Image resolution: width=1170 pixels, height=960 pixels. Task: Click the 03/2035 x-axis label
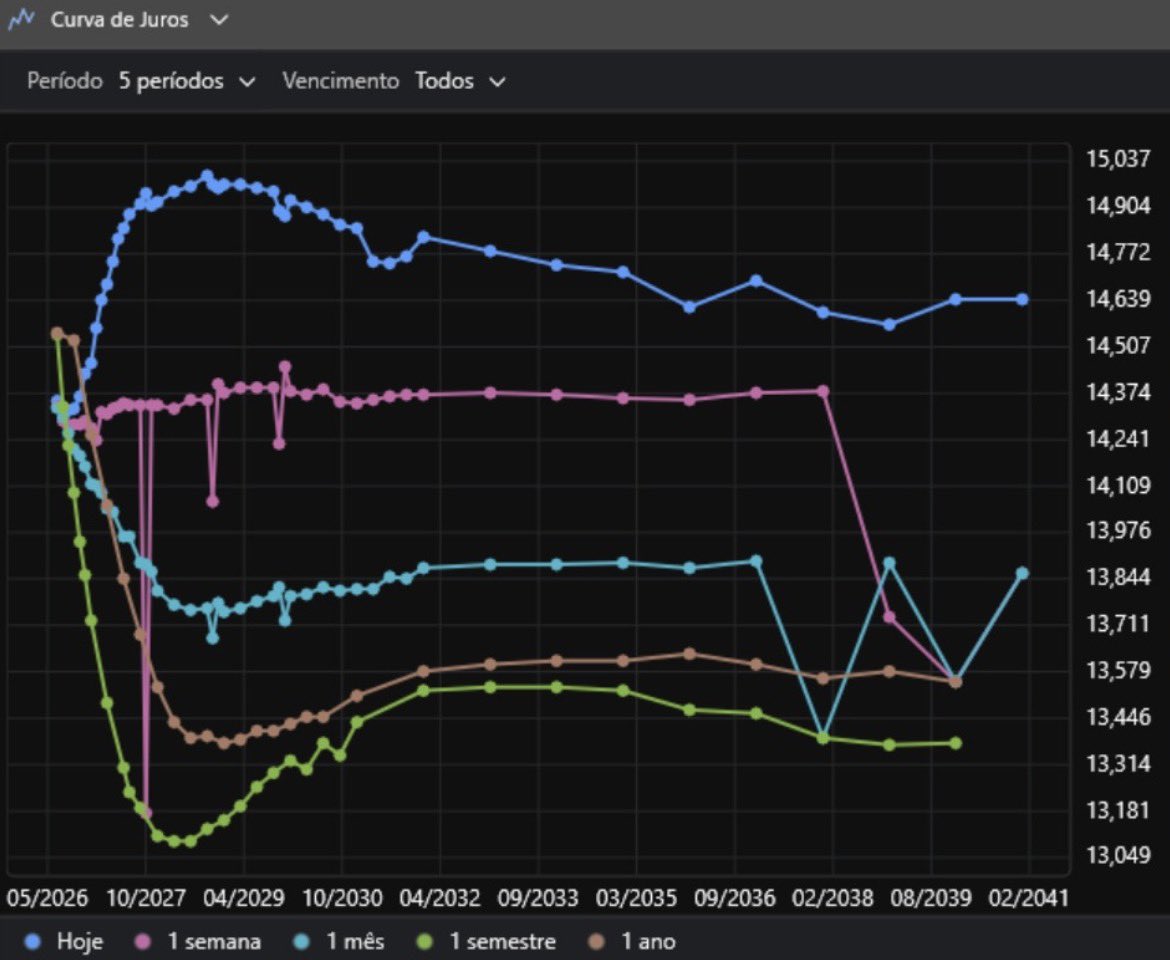[x=636, y=897]
